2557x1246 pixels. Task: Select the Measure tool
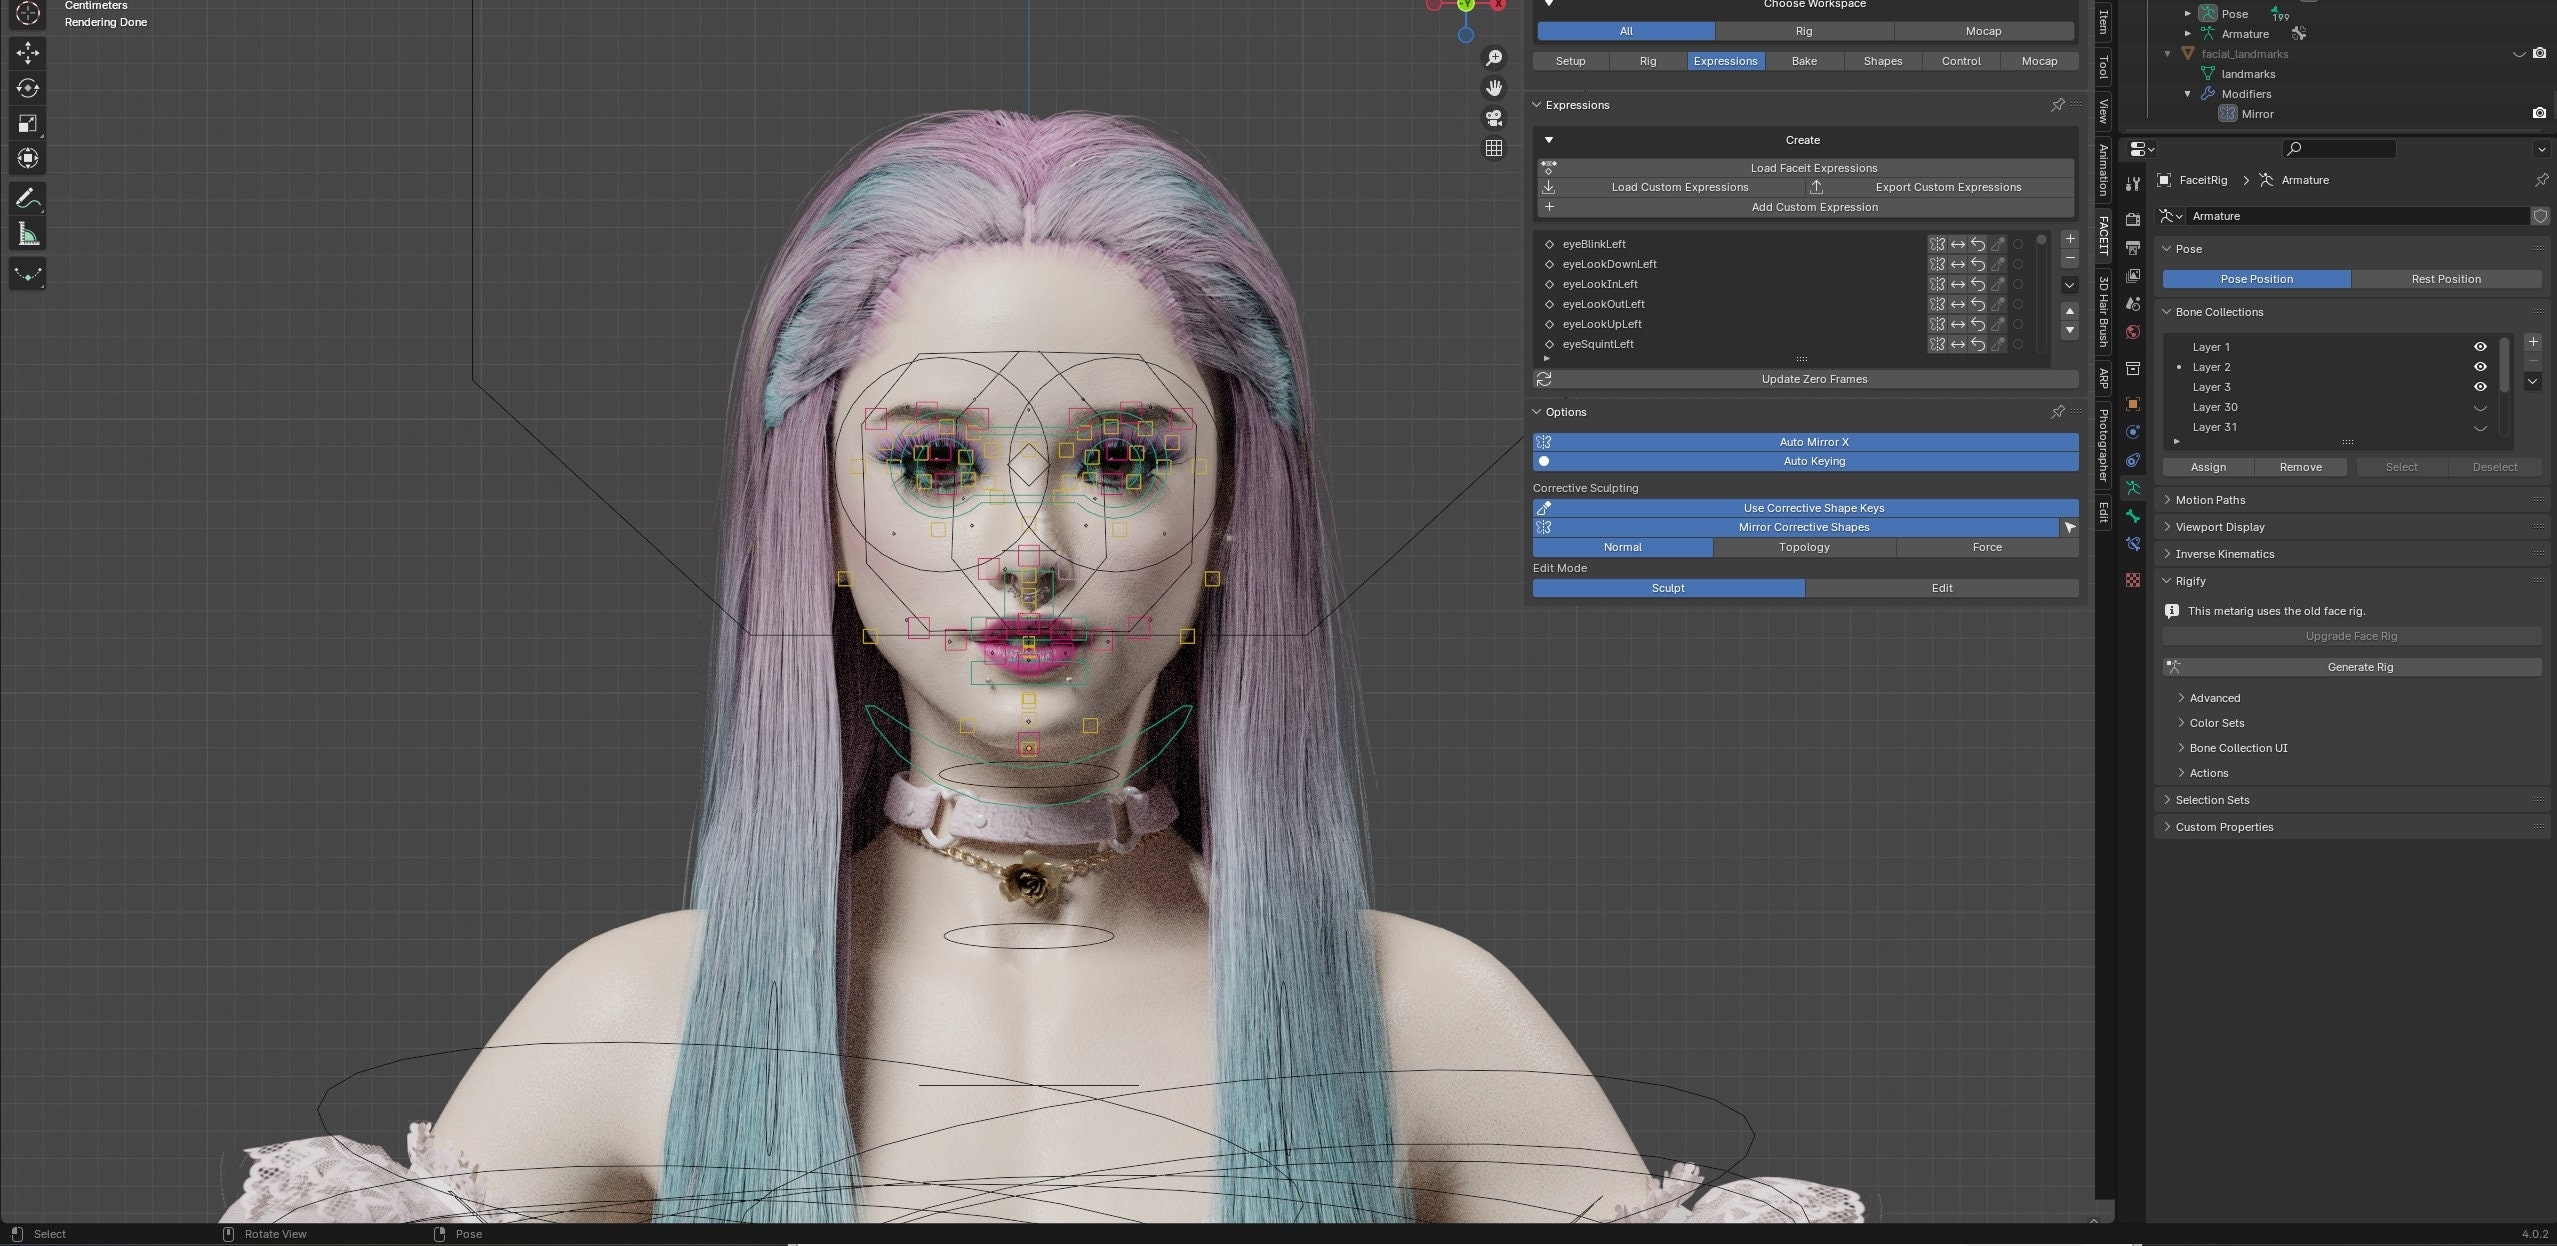pyautogui.click(x=27, y=233)
